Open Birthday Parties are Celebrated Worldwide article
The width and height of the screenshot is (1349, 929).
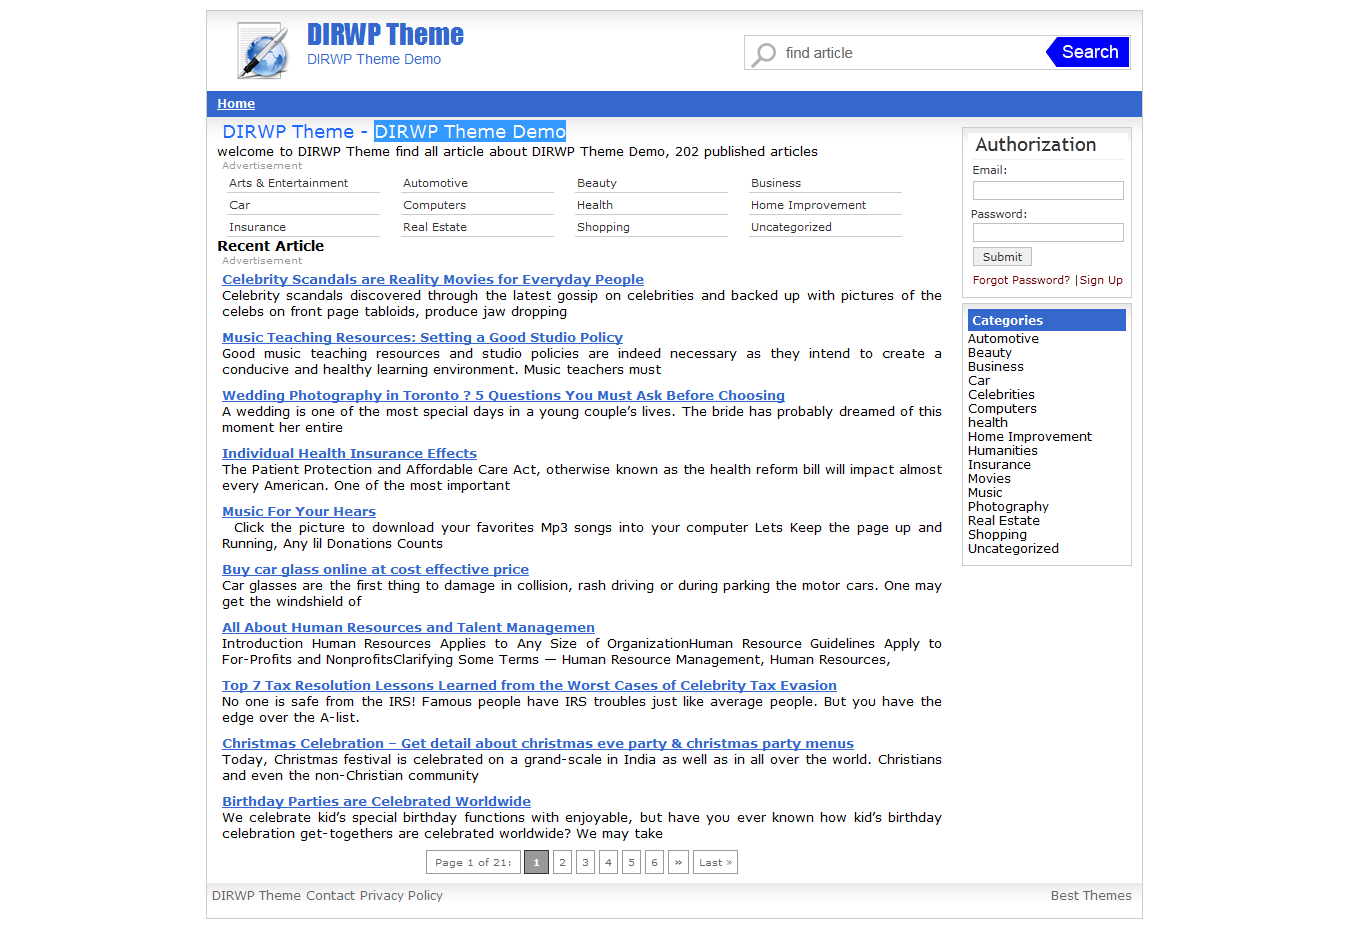pos(376,802)
